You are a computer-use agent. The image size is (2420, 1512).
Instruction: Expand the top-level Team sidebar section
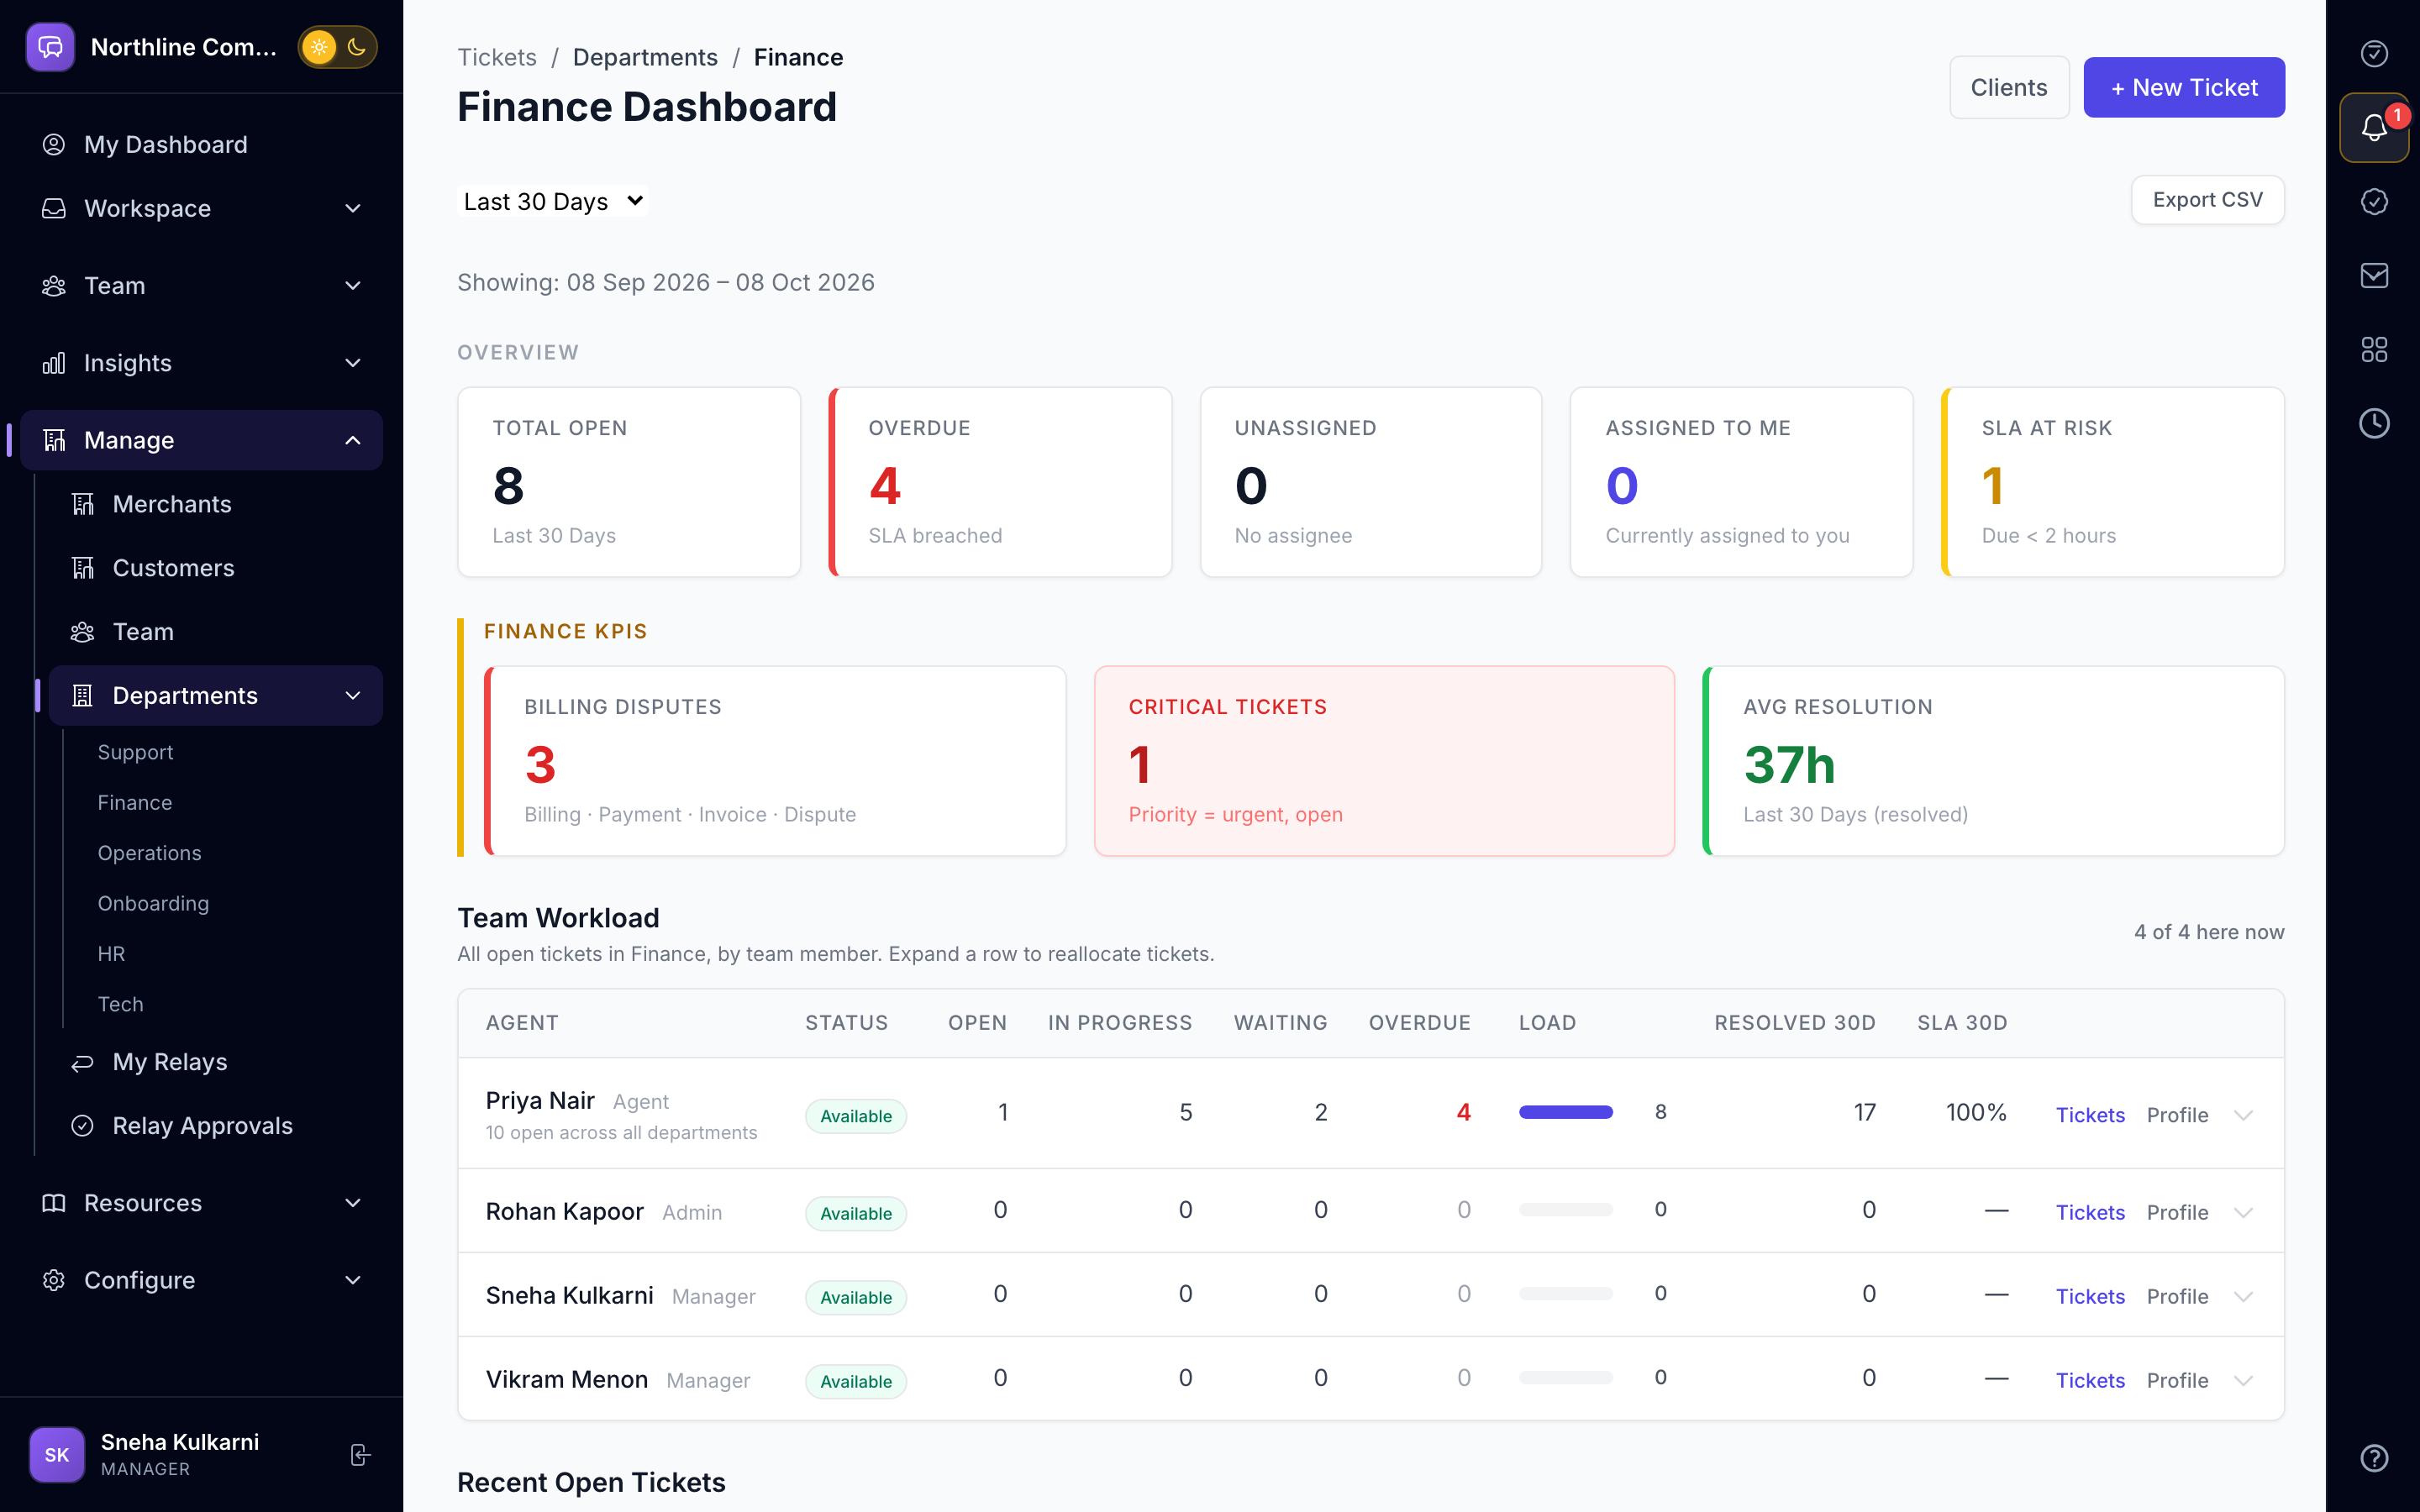click(x=201, y=286)
